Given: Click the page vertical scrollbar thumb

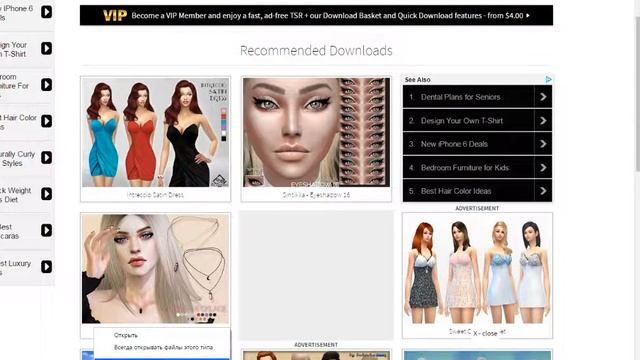Looking at the screenshot, I should (638, 95).
